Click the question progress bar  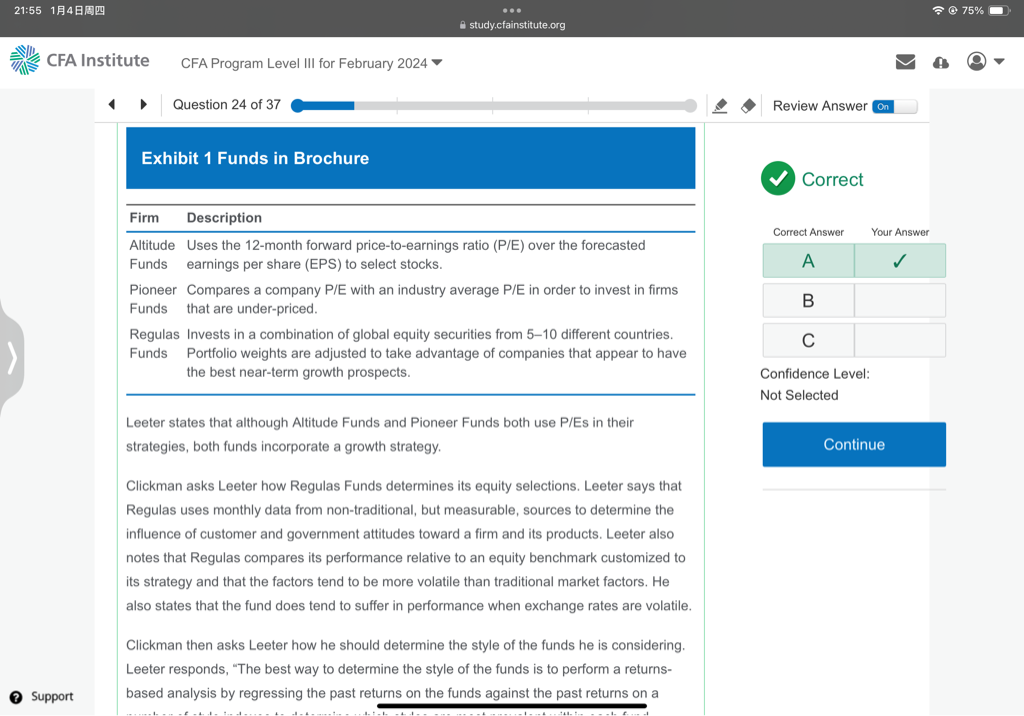(x=495, y=106)
